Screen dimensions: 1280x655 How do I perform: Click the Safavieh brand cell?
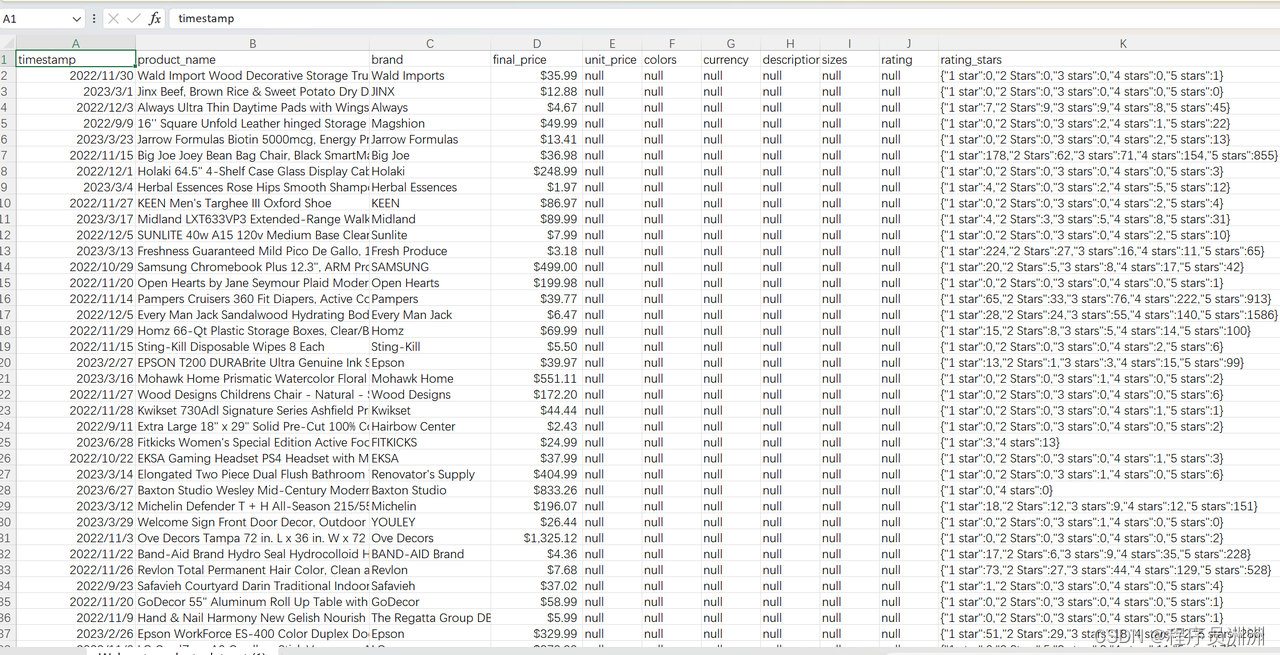pyautogui.click(x=430, y=586)
